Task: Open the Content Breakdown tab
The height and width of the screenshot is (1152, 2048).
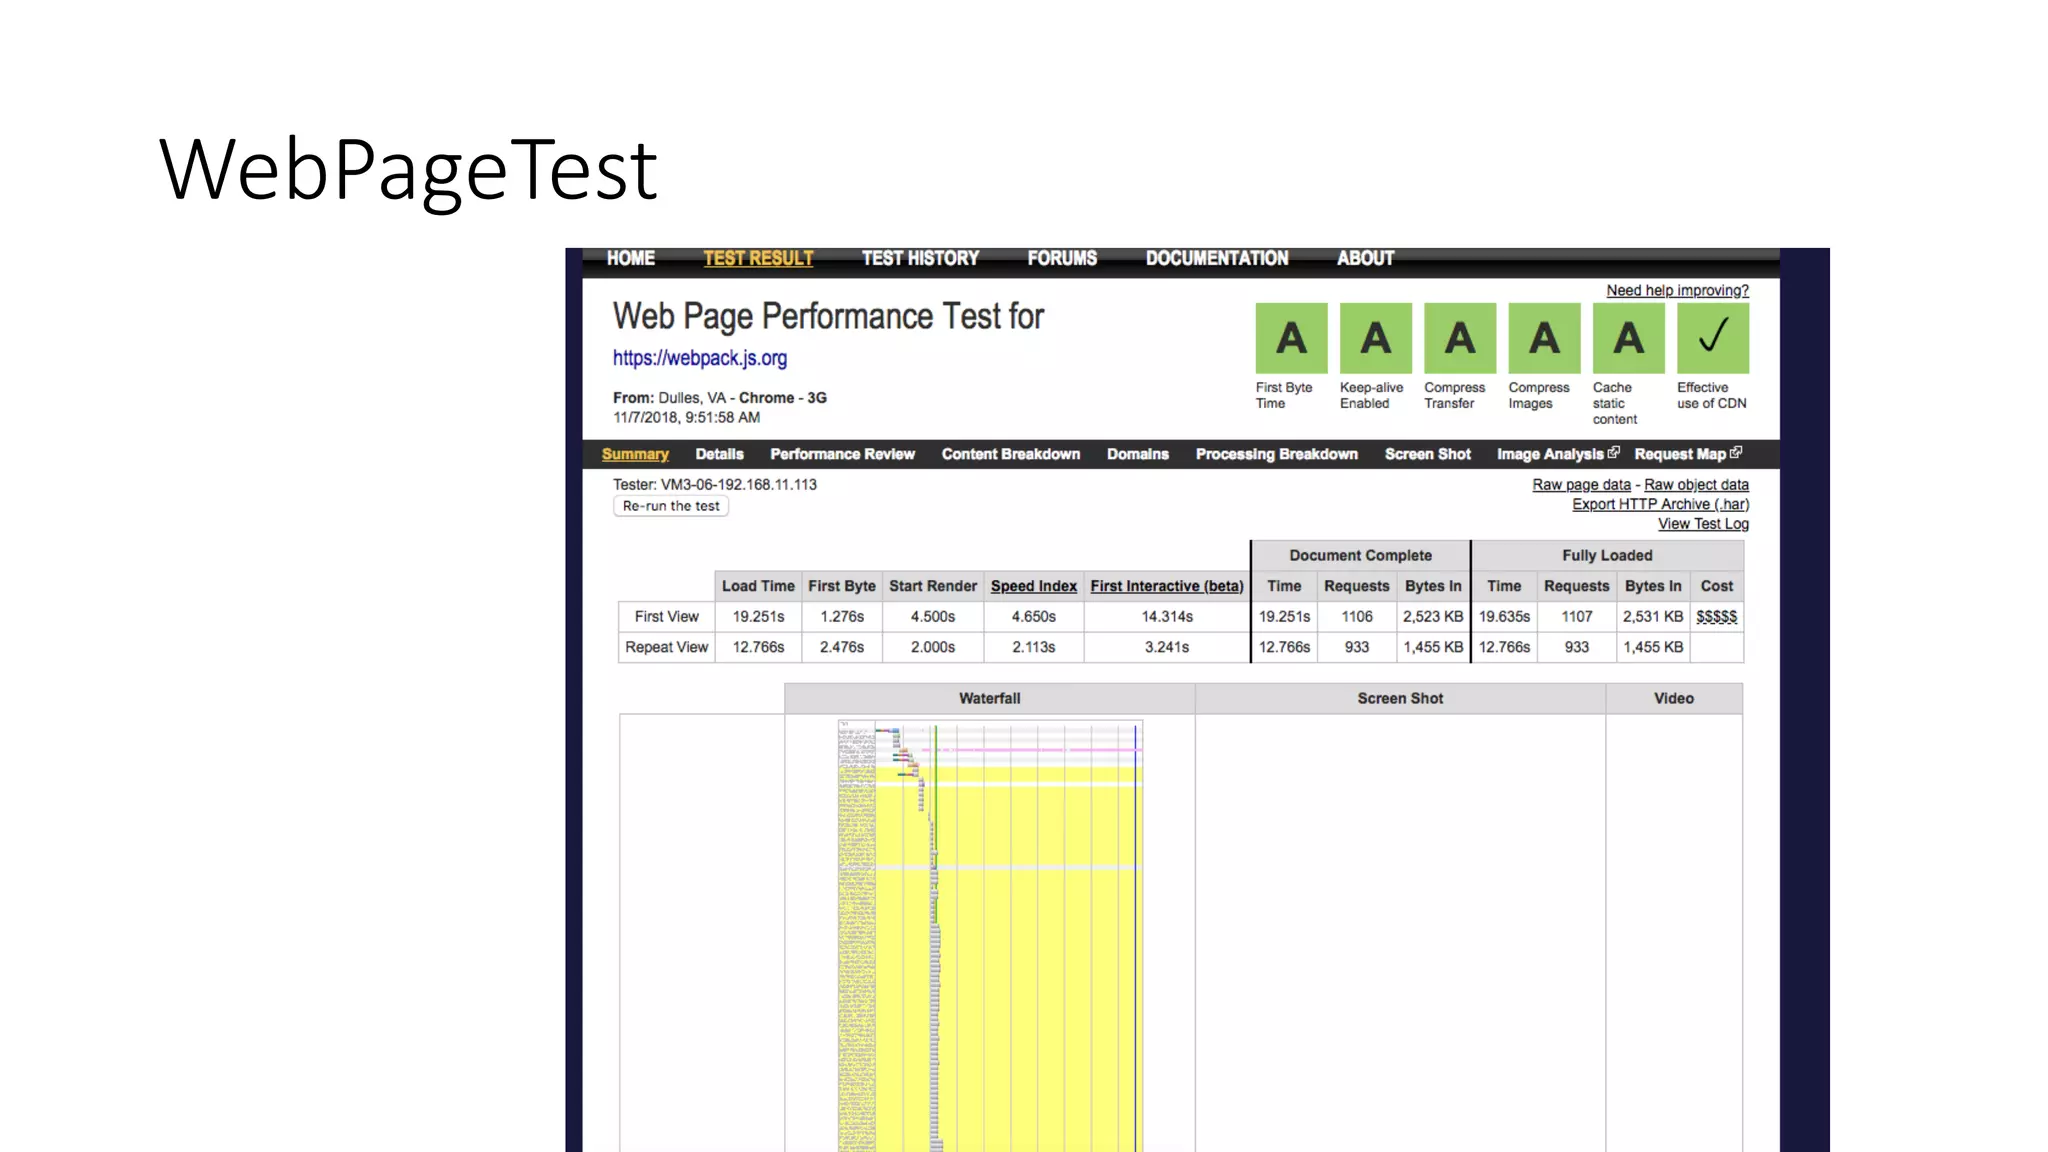Action: (x=1011, y=454)
